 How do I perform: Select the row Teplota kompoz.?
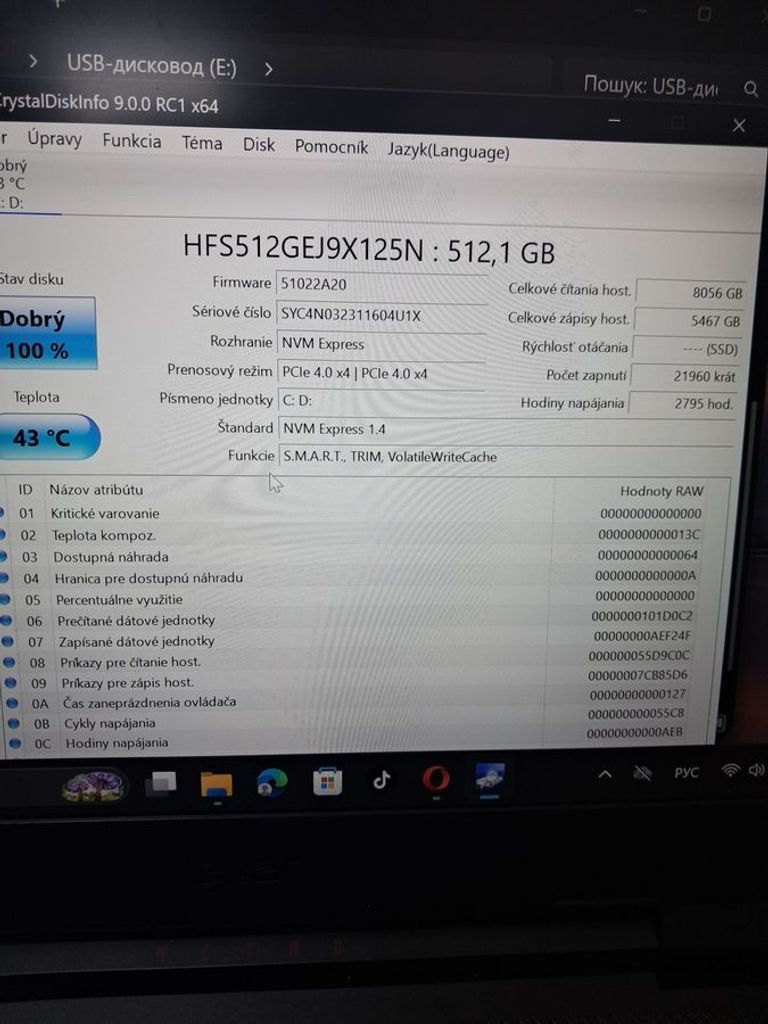[x=353, y=535]
